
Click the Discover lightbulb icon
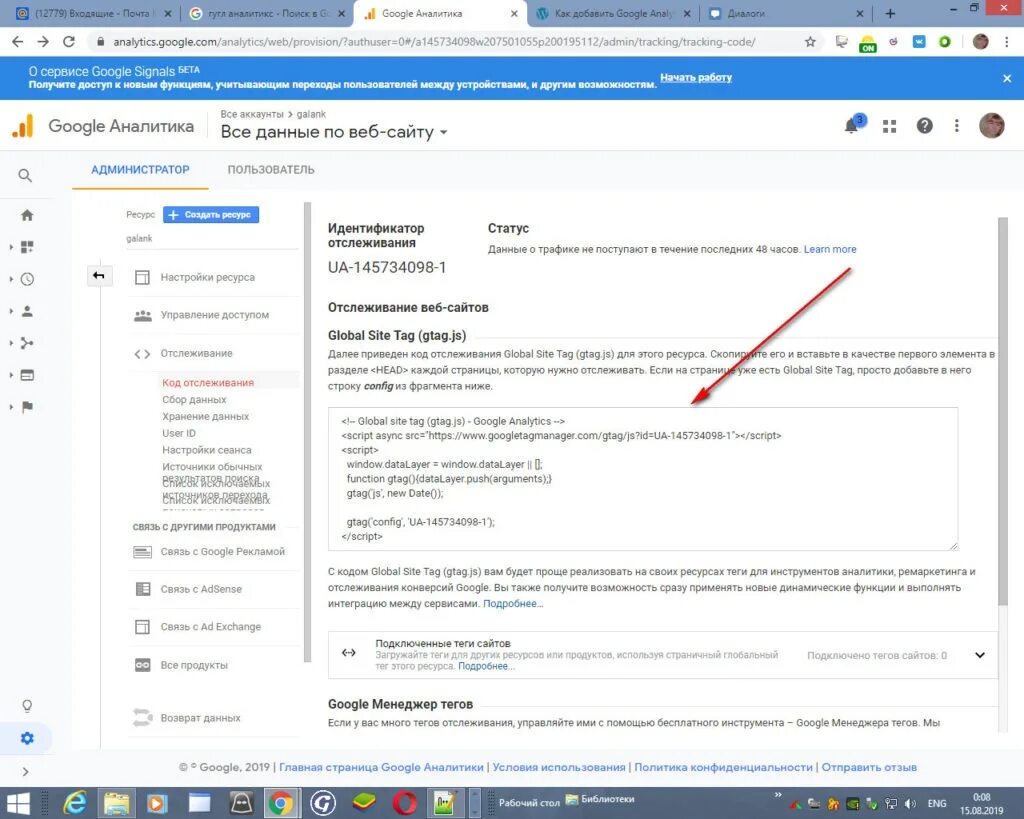tap(27, 706)
